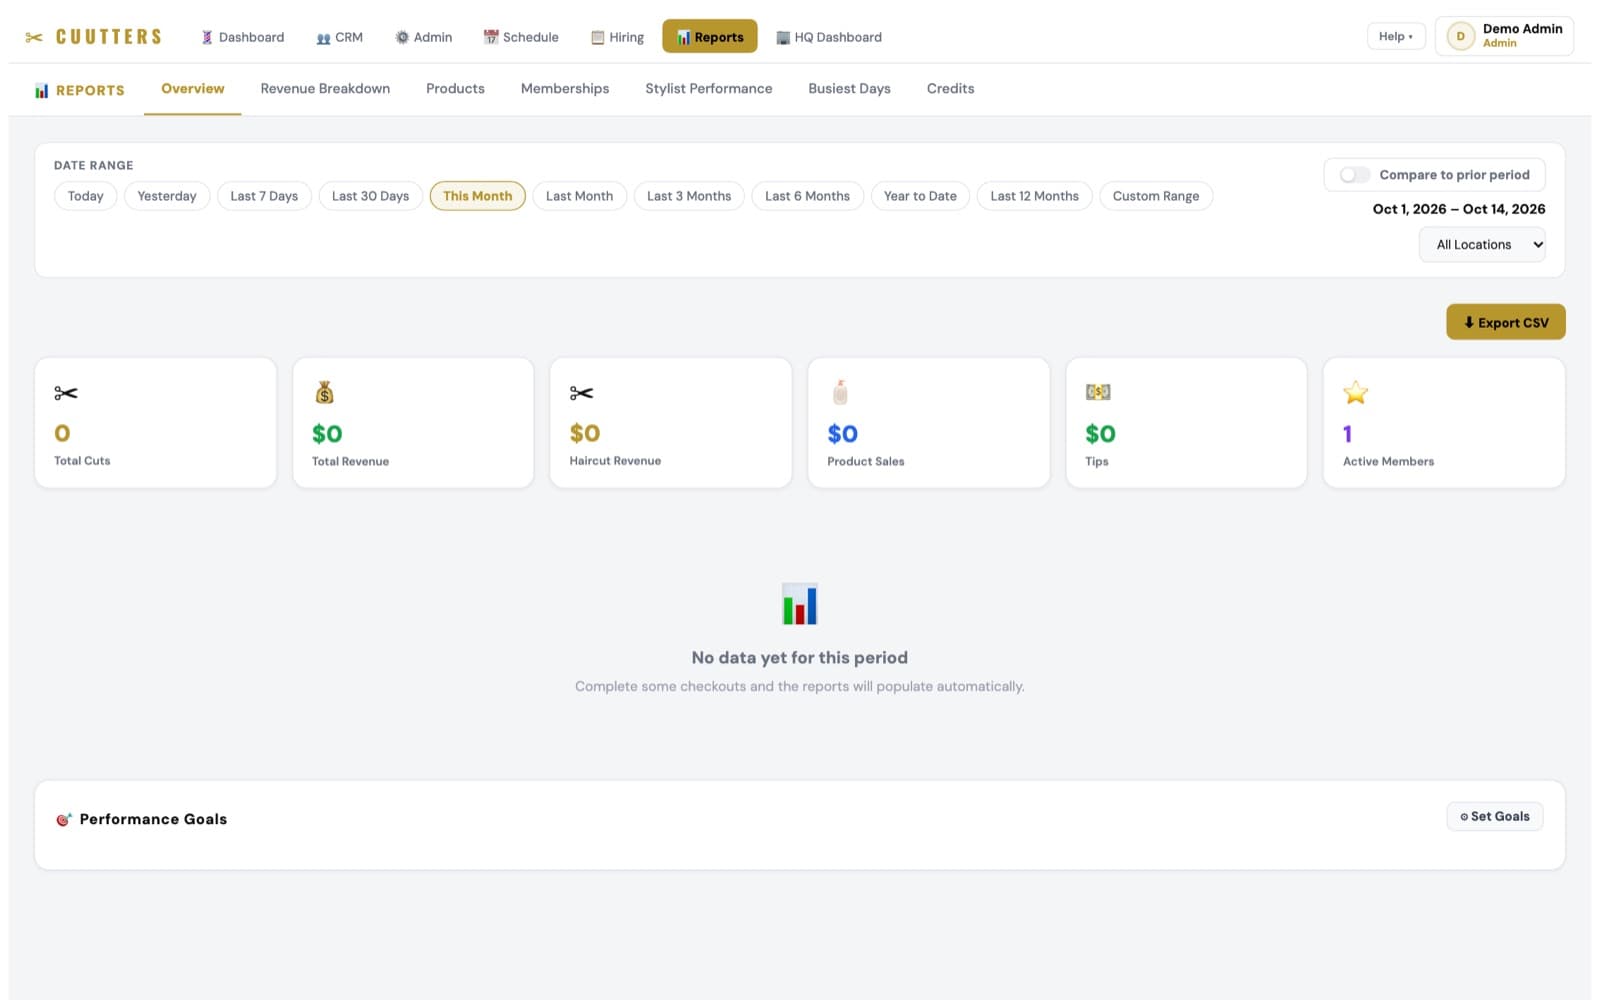Open Hiring in the top navigation
The image size is (1600, 1000).
[x=617, y=37]
